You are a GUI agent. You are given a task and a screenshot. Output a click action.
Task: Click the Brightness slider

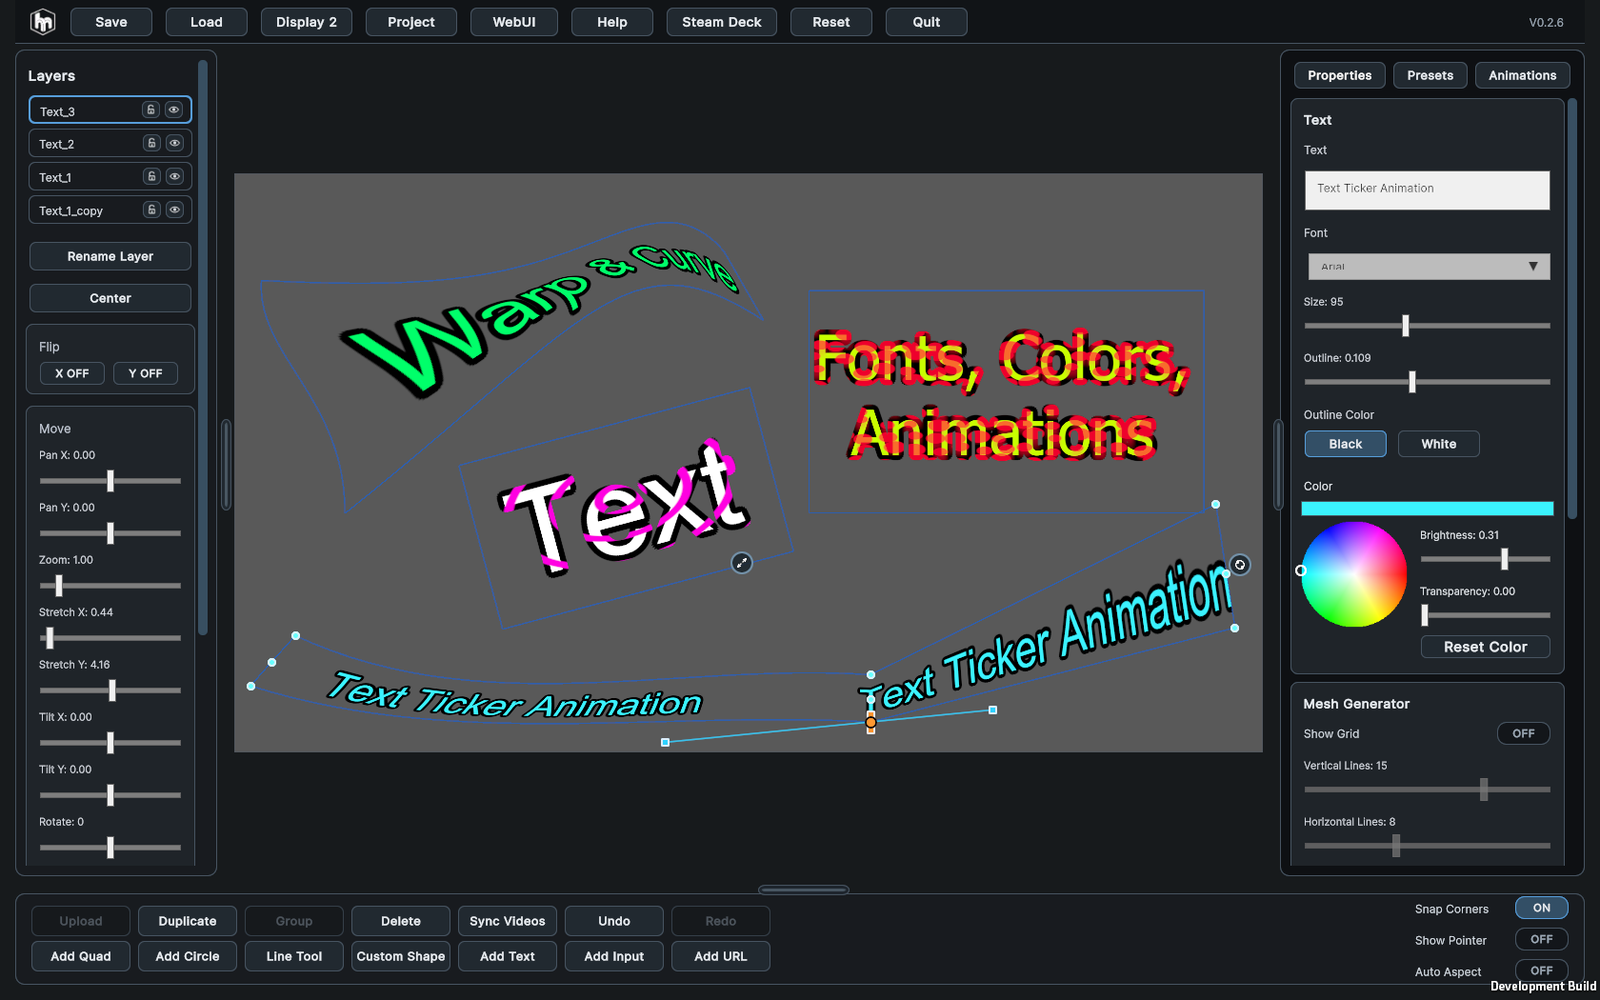[1485, 559]
